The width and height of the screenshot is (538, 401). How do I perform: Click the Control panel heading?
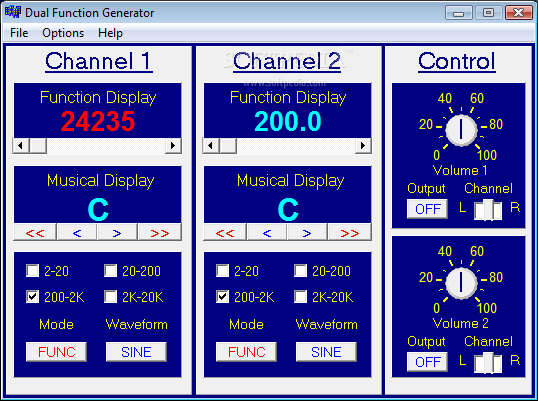457,62
